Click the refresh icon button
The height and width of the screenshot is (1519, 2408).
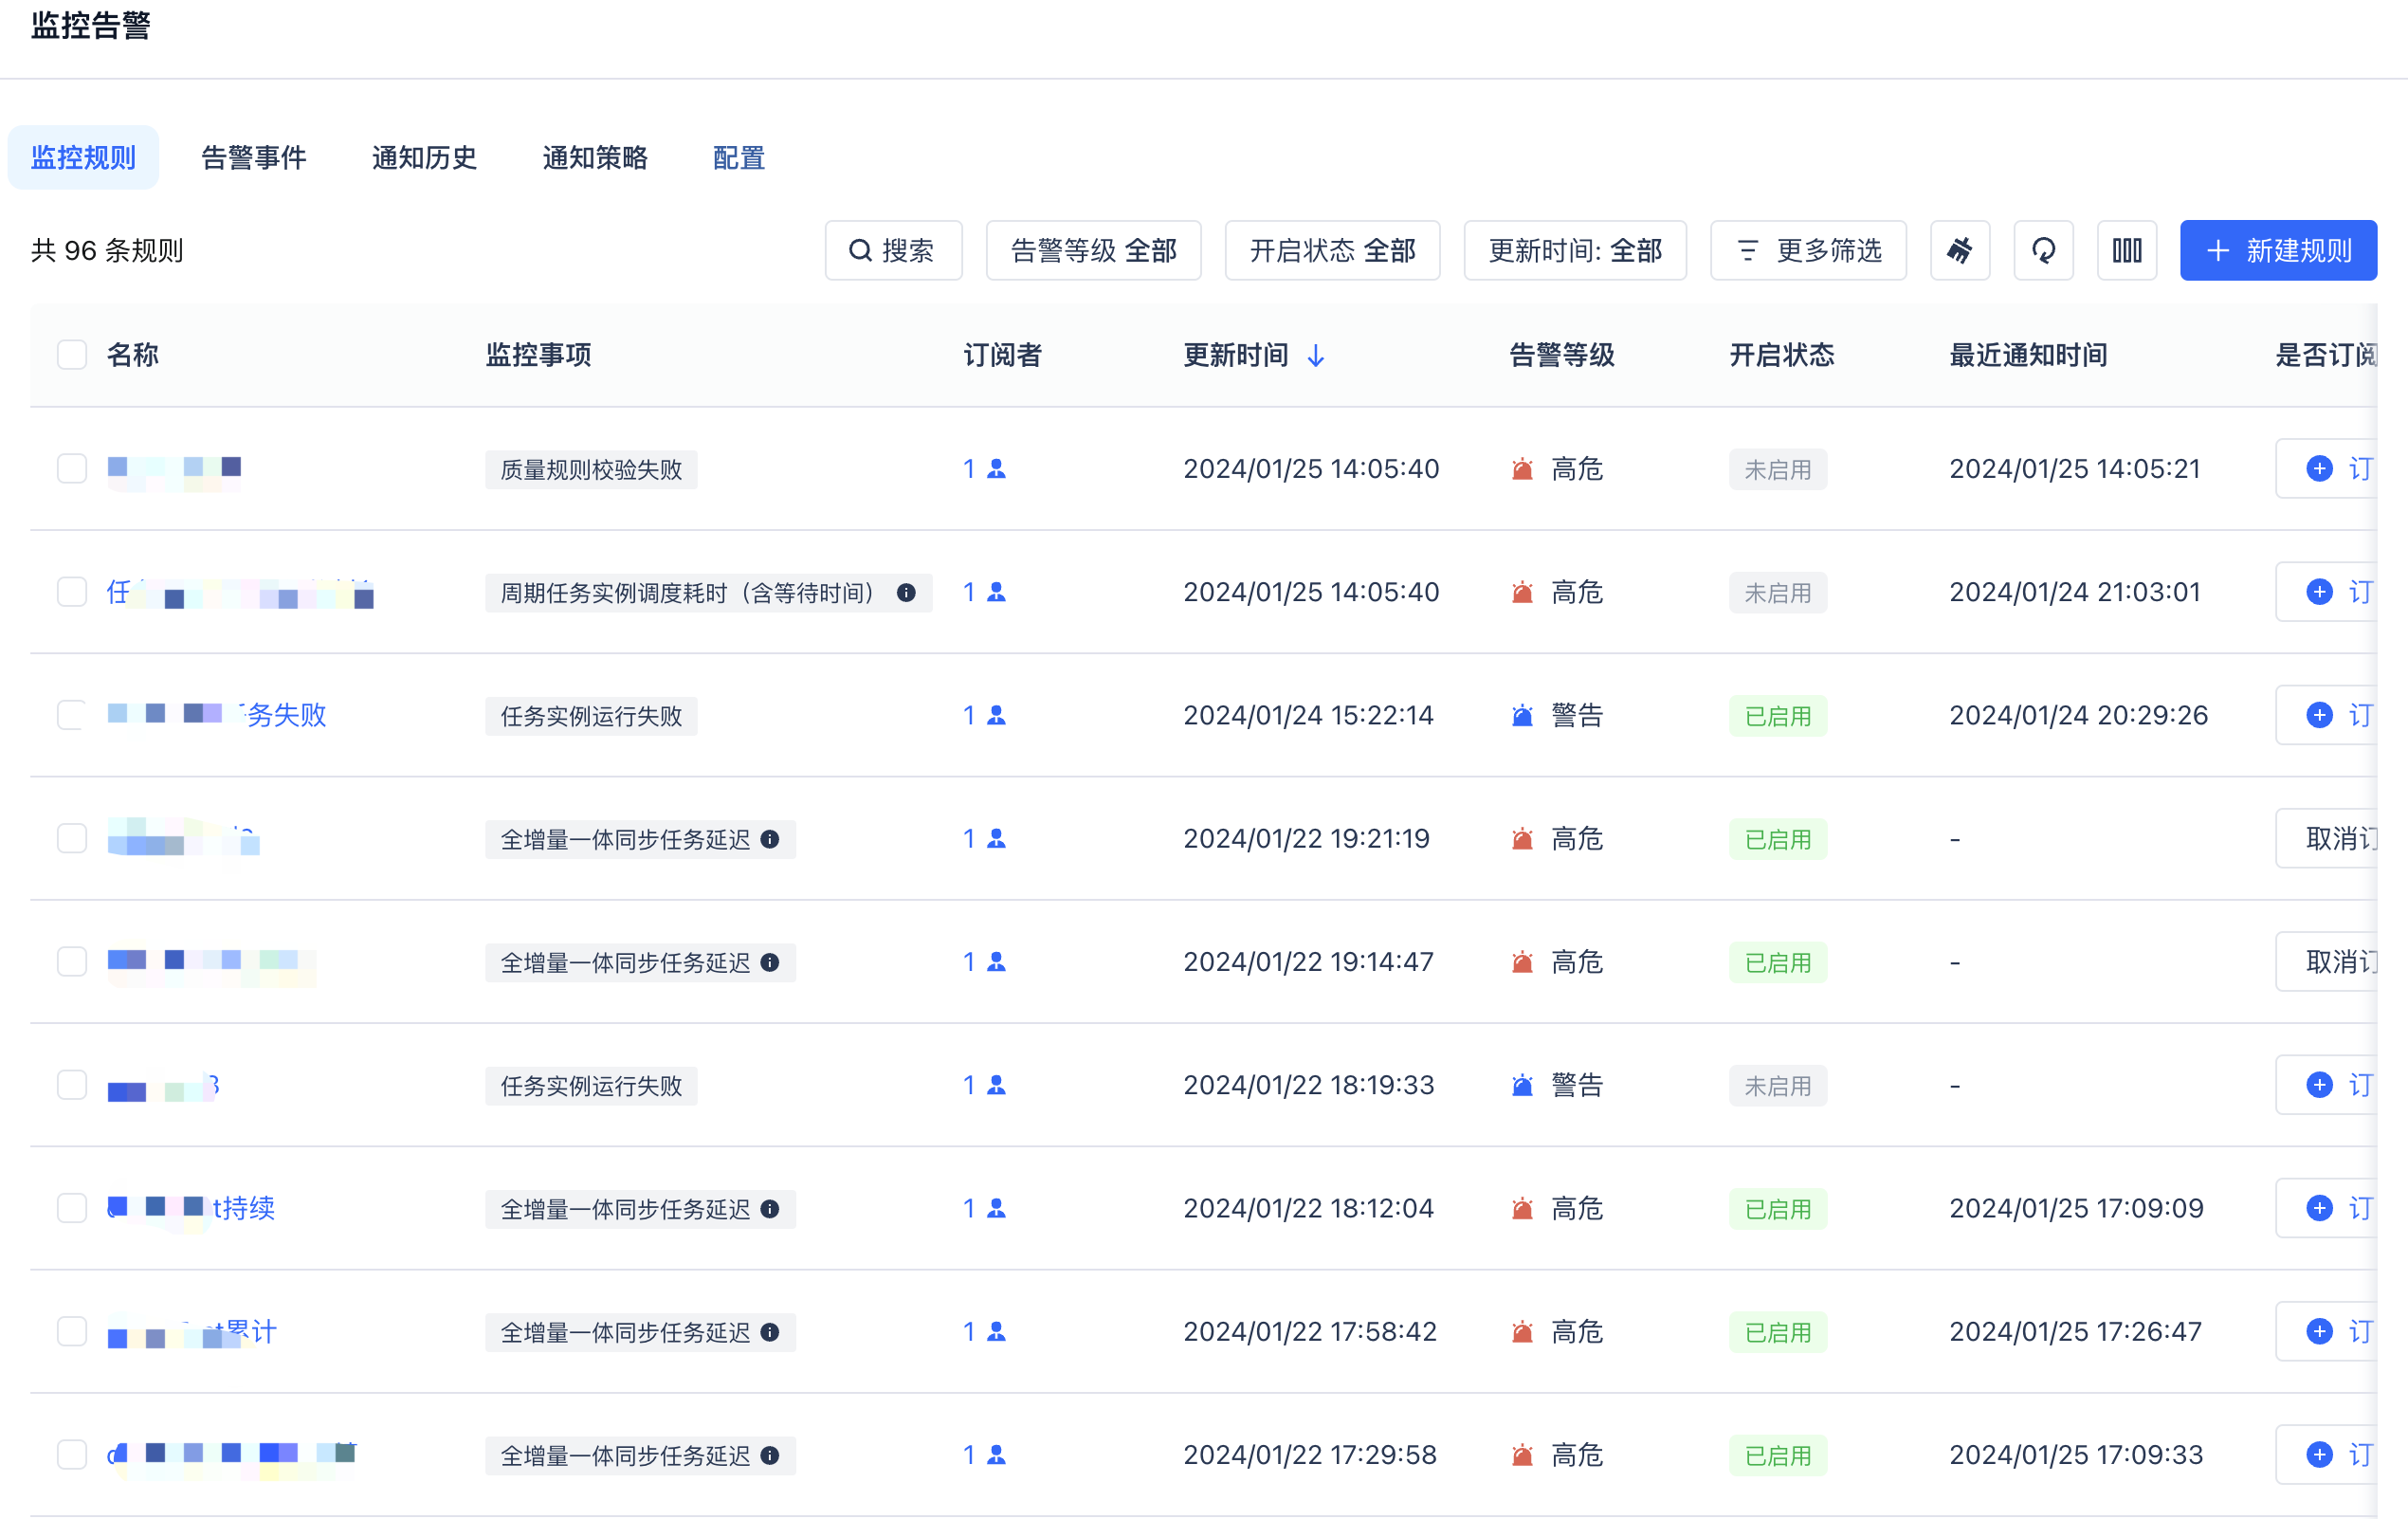[2043, 250]
